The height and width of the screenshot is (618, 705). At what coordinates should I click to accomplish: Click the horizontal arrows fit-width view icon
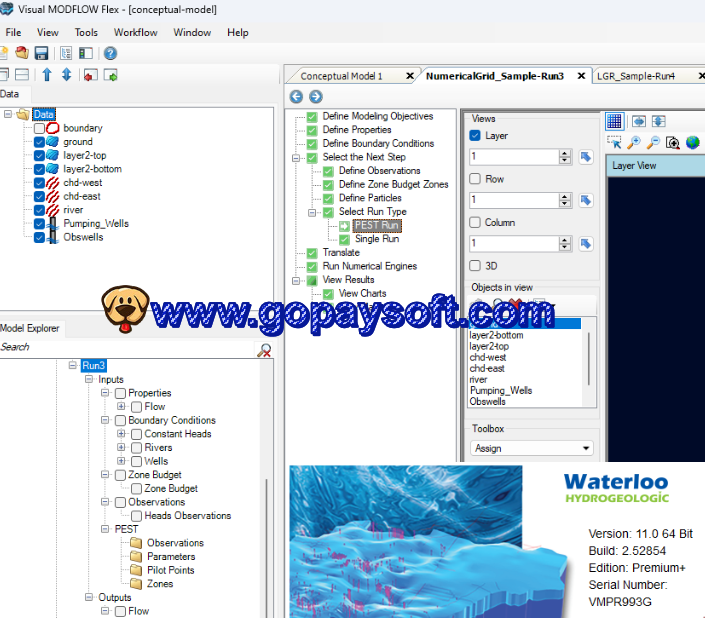pyautogui.click(x=638, y=121)
